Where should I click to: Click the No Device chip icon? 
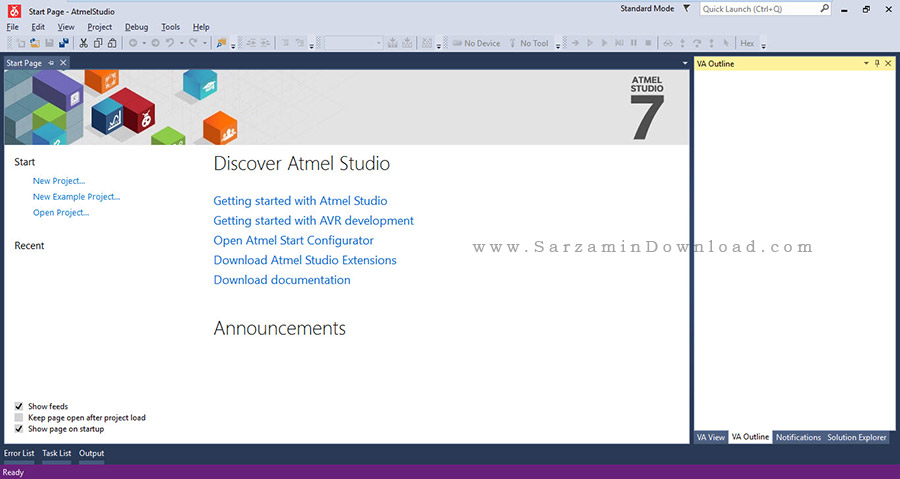457,43
